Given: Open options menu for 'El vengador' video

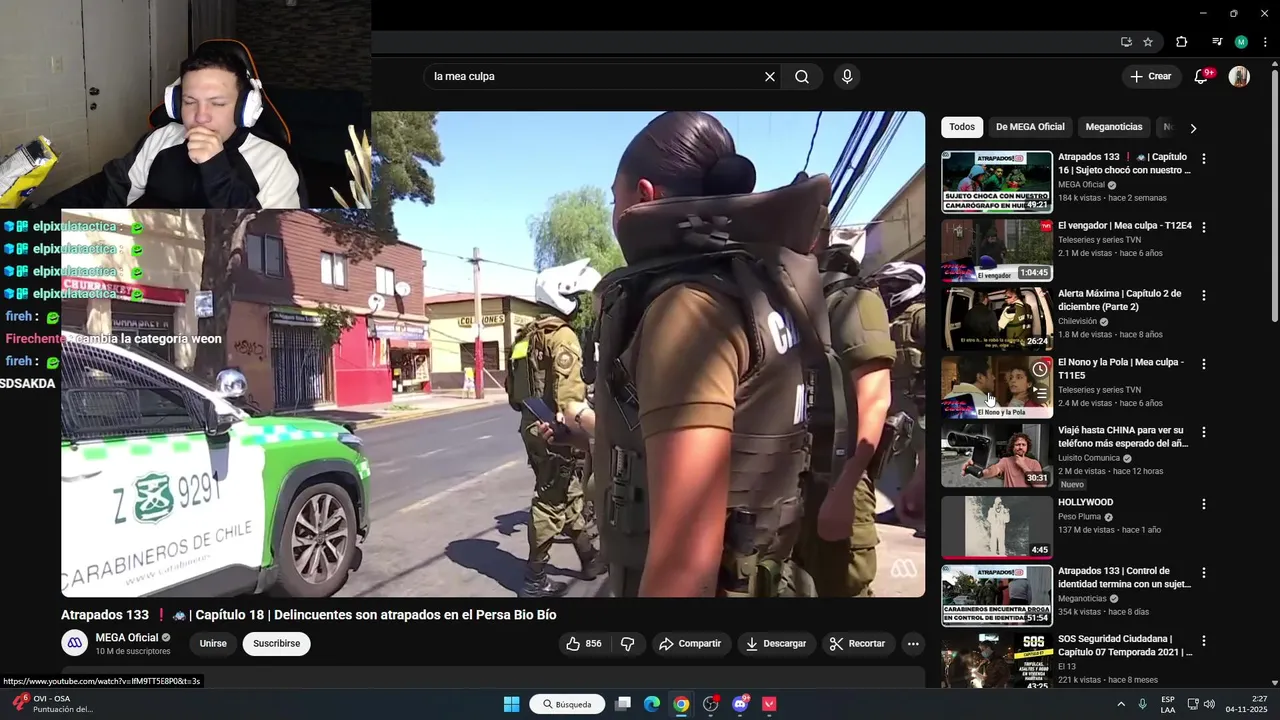Looking at the screenshot, I should [1204, 227].
